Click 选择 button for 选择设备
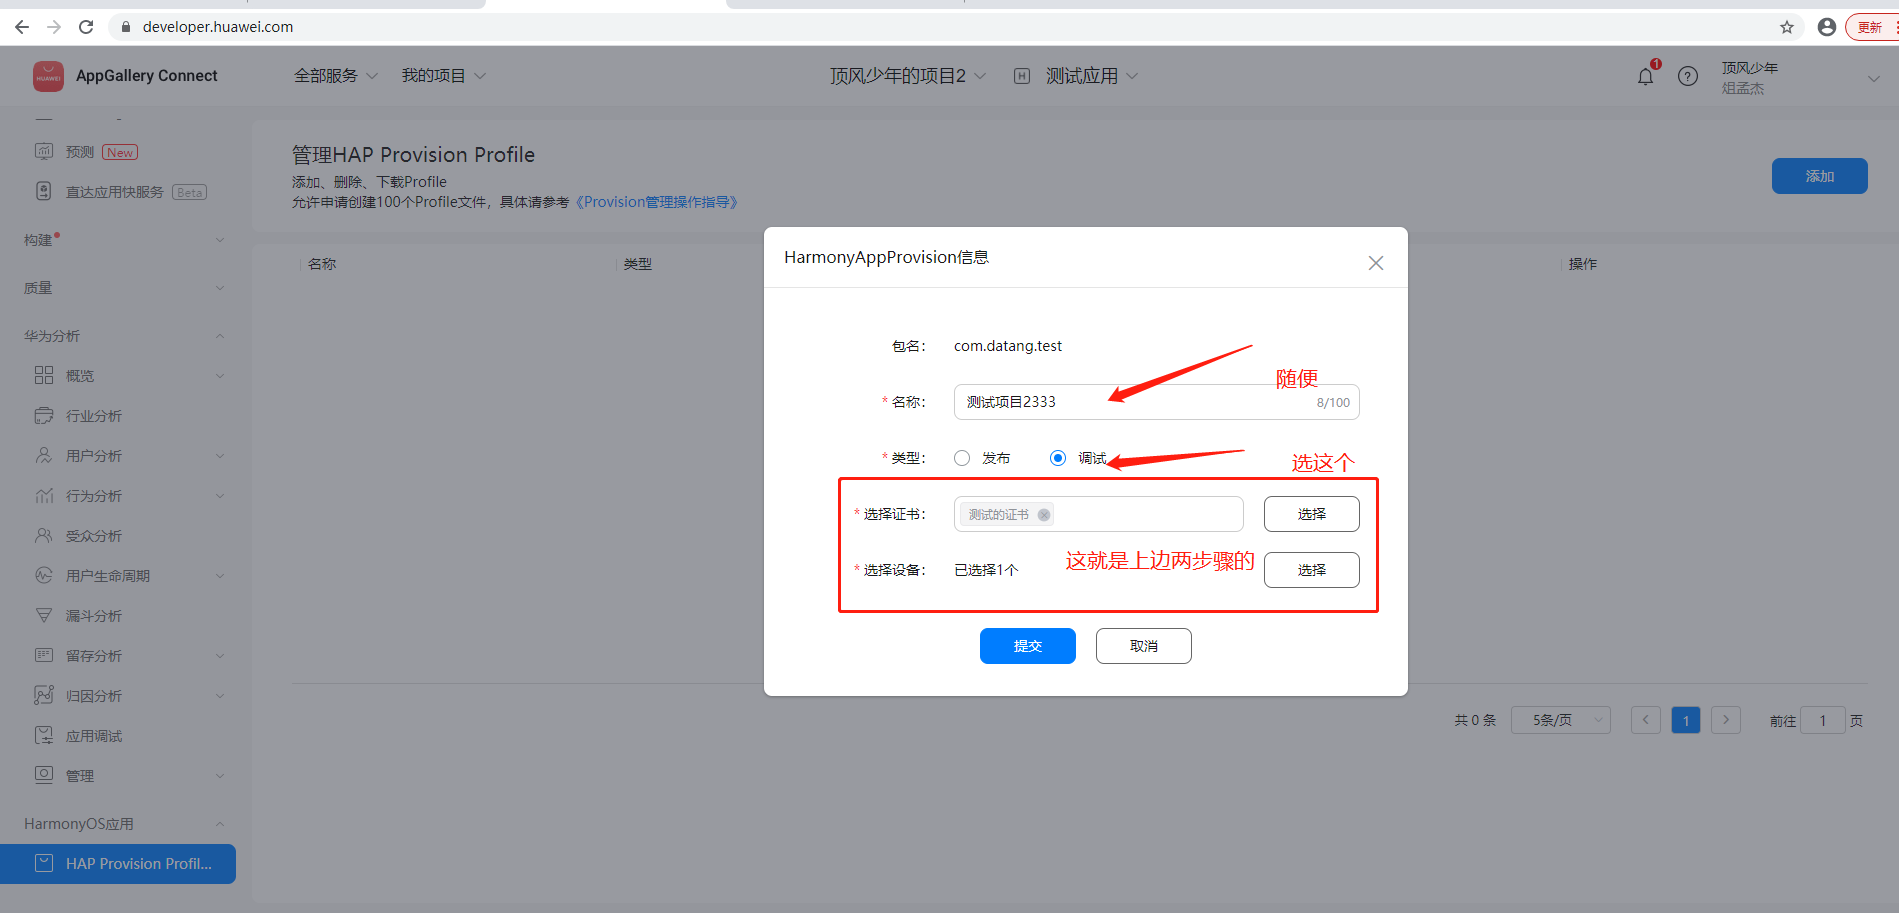 pyautogui.click(x=1312, y=570)
